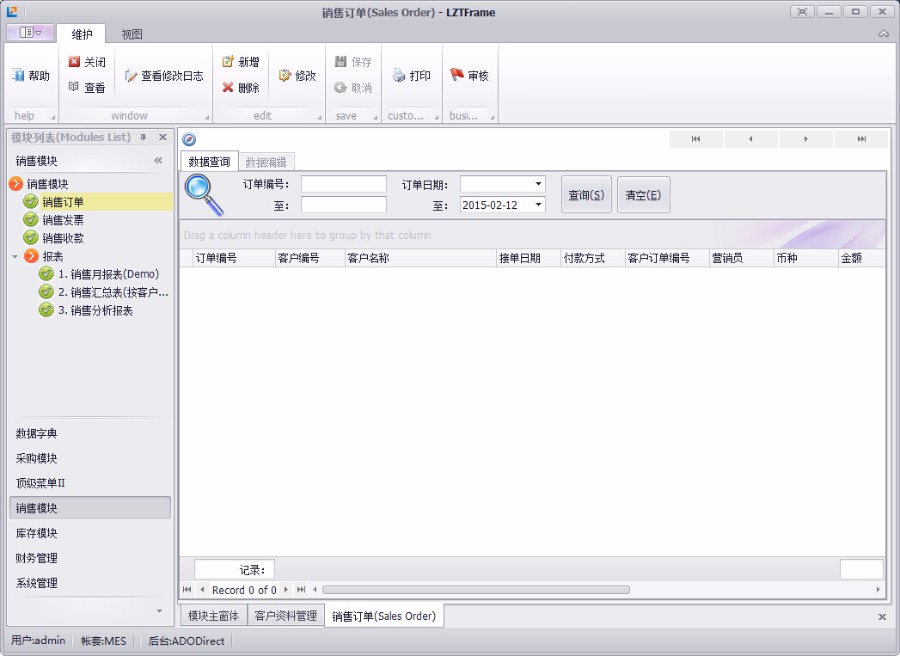Open navigation pane options dropdown at bottom
The width and height of the screenshot is (900, 656).
tap(159, 611)
